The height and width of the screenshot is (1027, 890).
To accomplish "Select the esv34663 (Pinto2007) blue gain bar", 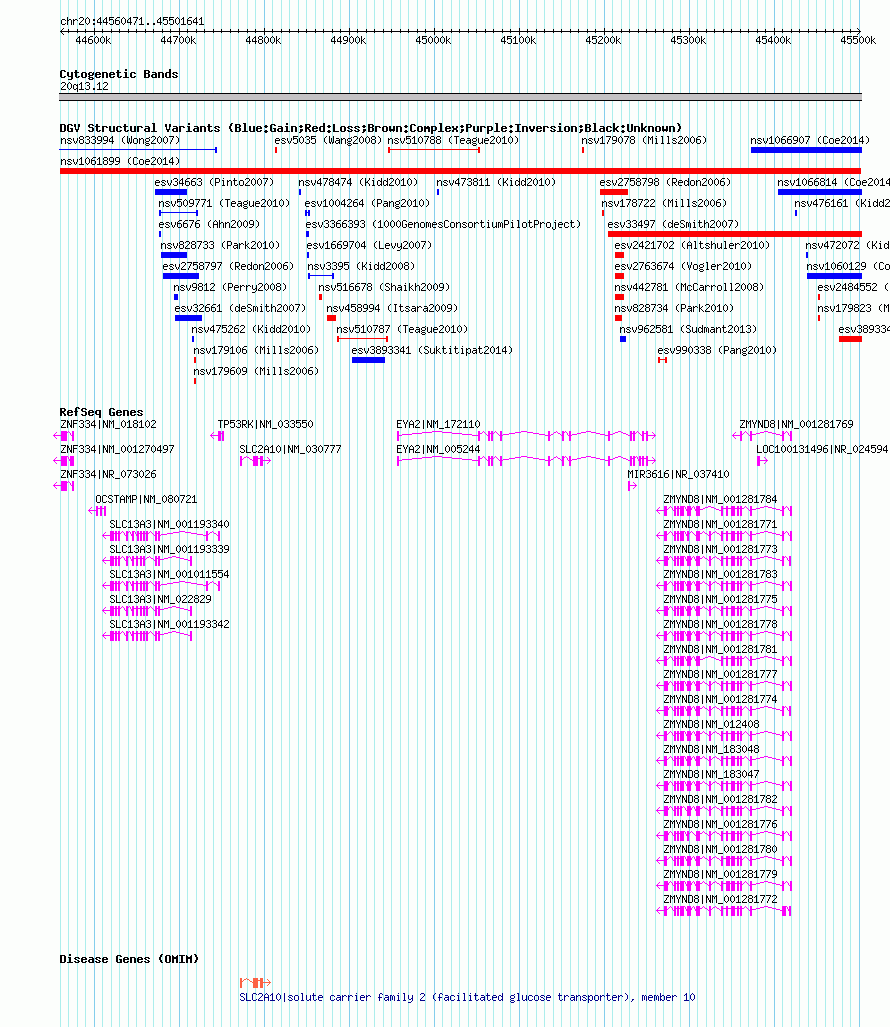I will [x=171, y=192].
